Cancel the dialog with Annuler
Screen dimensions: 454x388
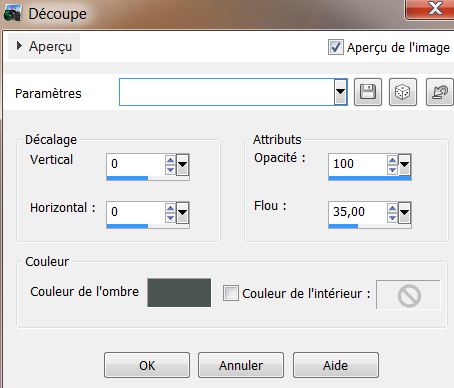(241, 365)
